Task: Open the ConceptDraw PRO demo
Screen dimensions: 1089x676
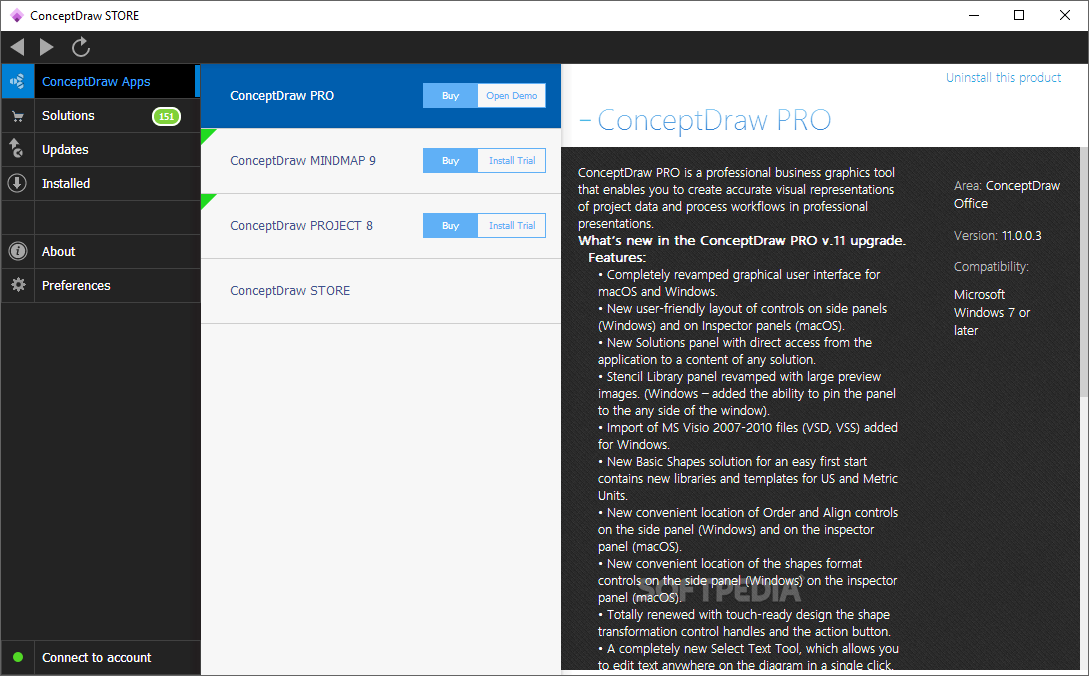Action: [x=512, y=96]
